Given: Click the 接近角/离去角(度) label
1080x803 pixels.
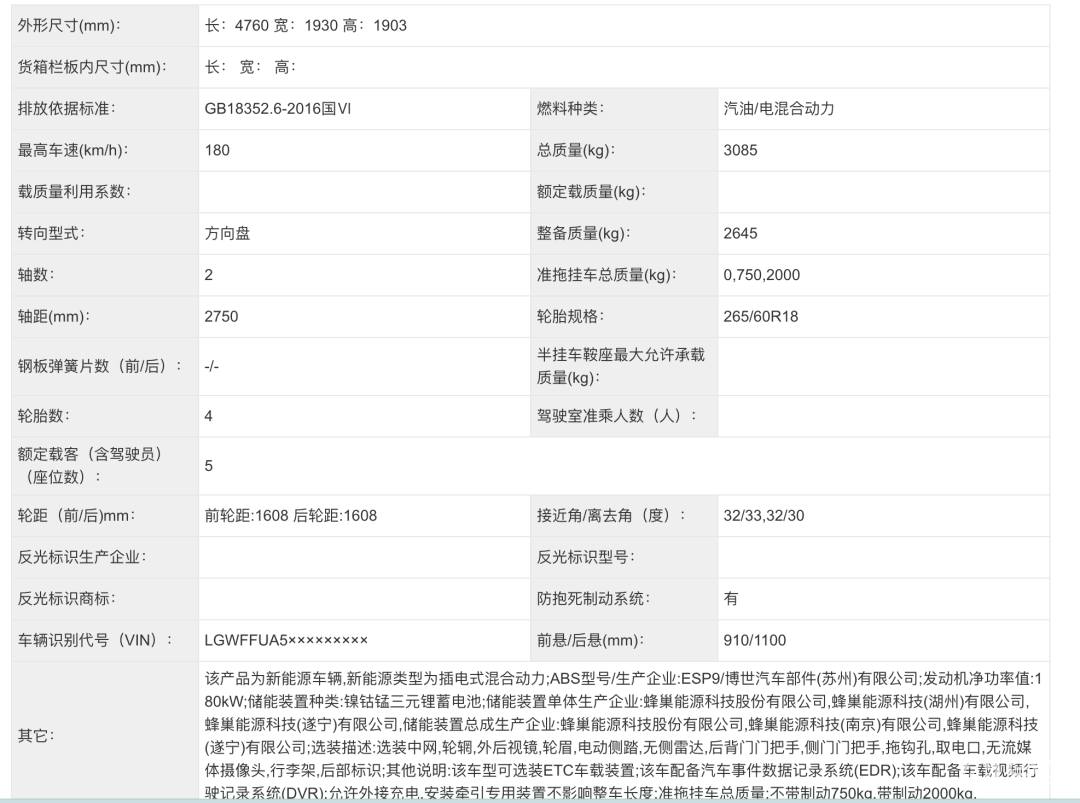Looking at the screenshot, I should coord(612,515).
